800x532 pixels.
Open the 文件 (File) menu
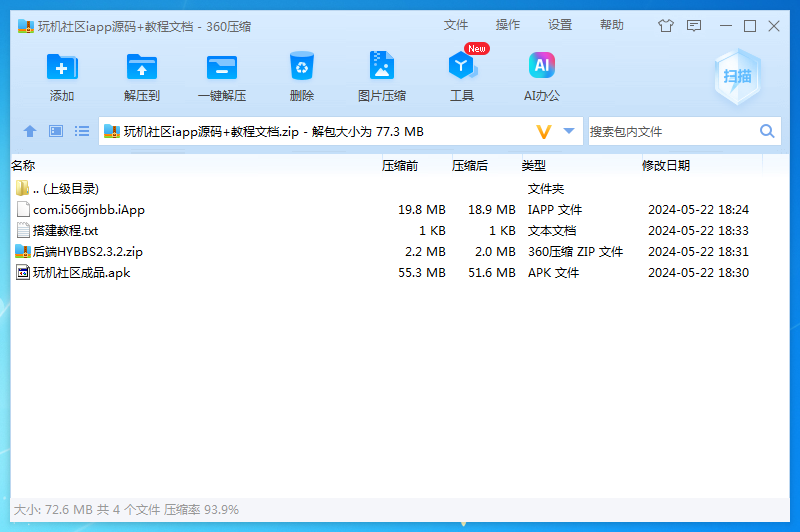tap(456, 25)
